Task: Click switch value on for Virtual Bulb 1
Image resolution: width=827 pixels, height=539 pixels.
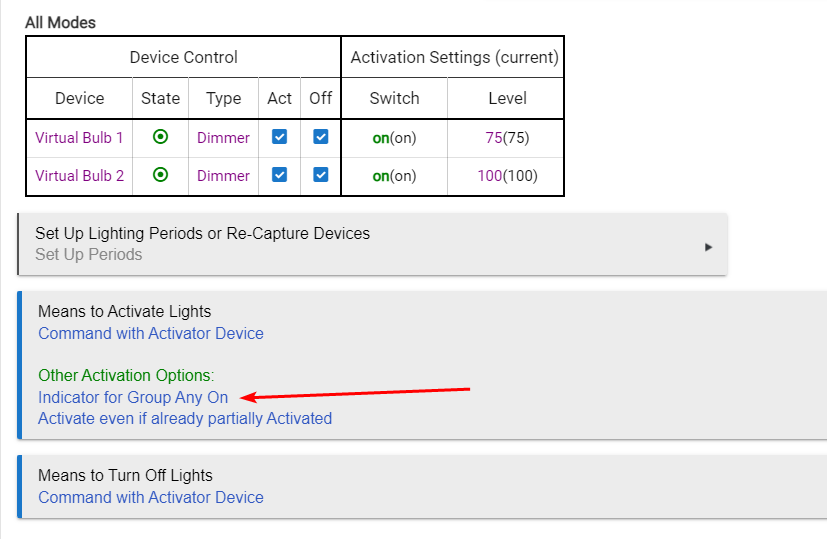Action: point(381,138)
